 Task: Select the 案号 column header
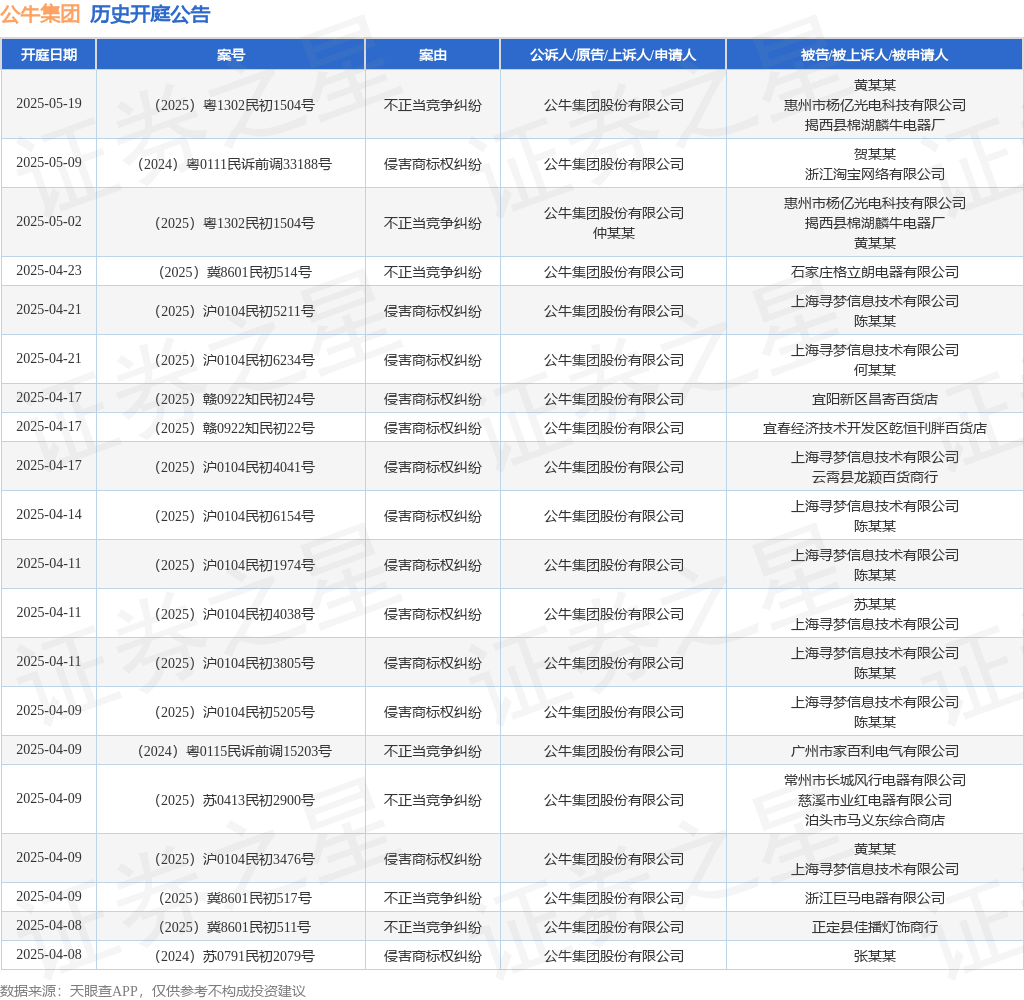[231, 55]
